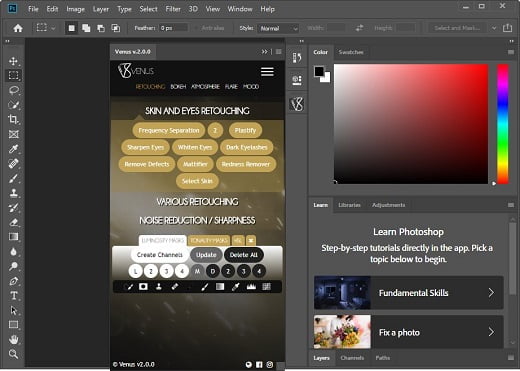Switch to the Libraries tab
The width and height of the screenshot is (520, 371).
pyautogui.click(x=349, y=205)
